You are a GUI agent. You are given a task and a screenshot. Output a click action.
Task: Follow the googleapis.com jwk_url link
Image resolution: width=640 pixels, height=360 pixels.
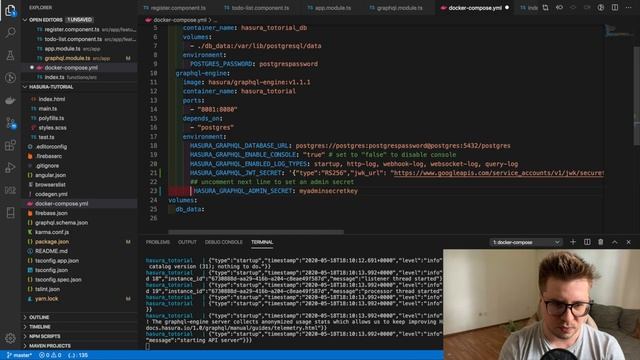(x=498, y=173)
